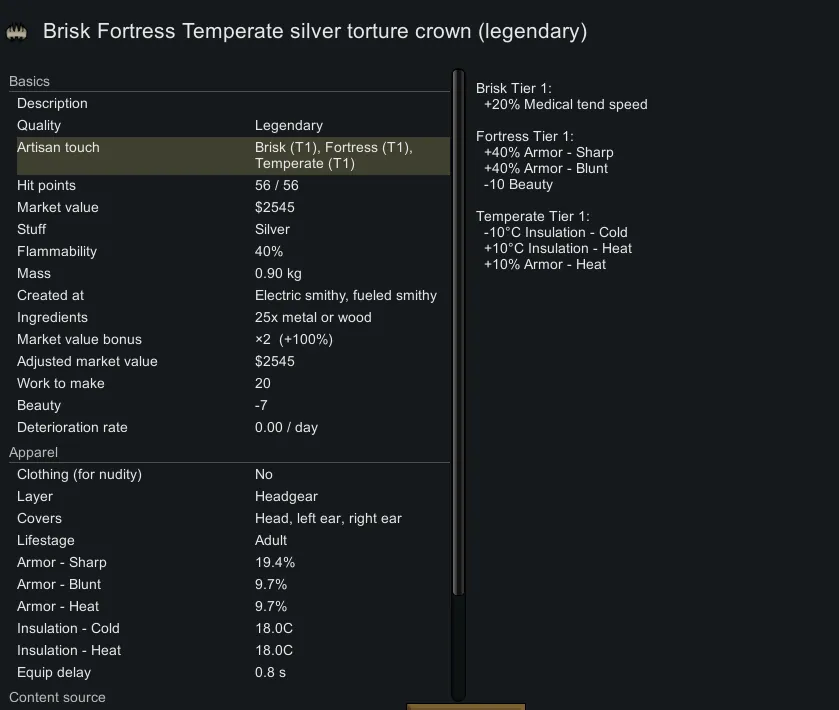The height and width of the screenshot is (710, 839).
Task: Click the Armor - Sharp row
Action: pyautogui.click(x=232, y=563)
